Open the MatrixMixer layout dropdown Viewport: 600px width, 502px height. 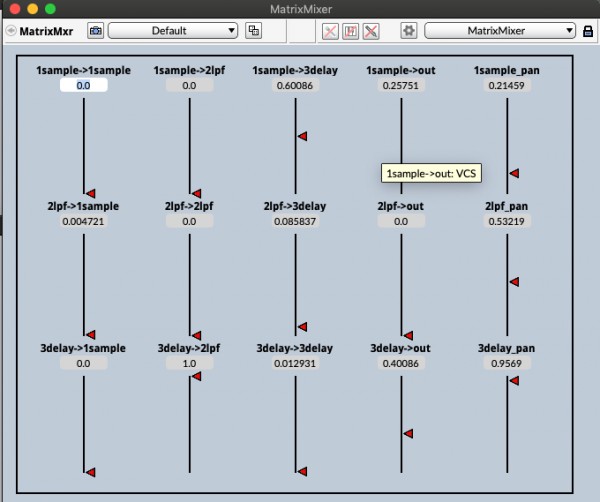[x=500, y=31]
